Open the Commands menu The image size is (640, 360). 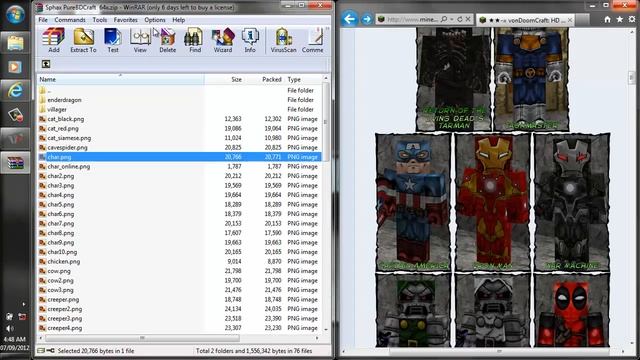click(x=70, y=20)
